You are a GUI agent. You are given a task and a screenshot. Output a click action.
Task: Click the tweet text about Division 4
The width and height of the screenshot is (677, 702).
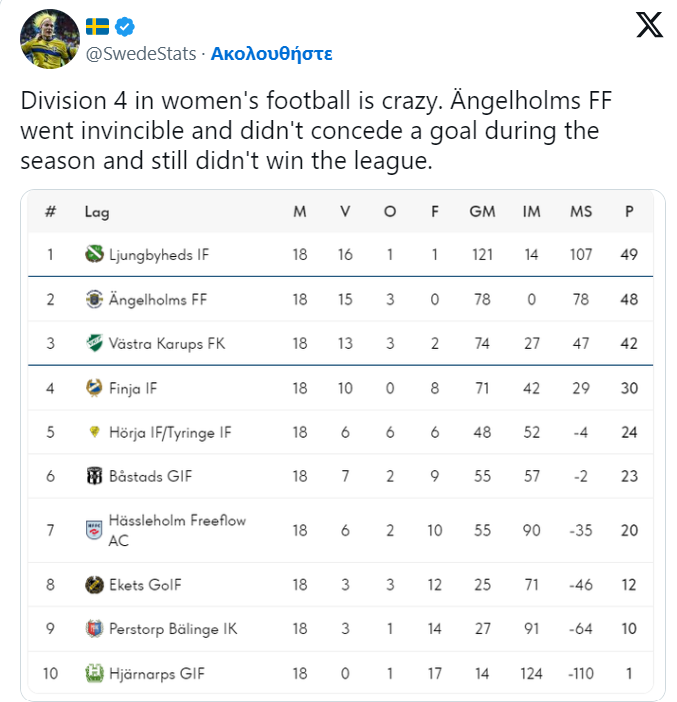pos(316,130)
